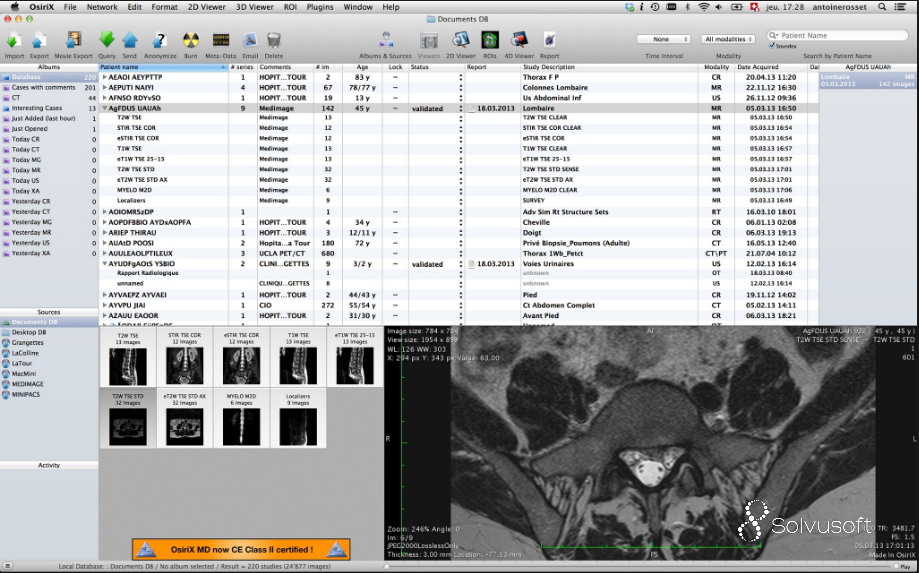Sort by Modality column header
The width and height of the screenshot is (919, 573).
pos(717,67)
